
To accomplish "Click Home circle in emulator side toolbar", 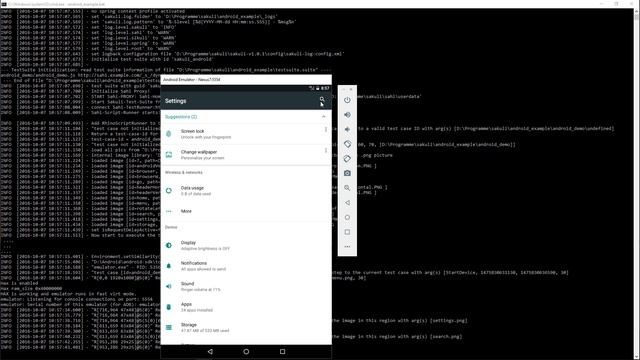I will 347,218.
